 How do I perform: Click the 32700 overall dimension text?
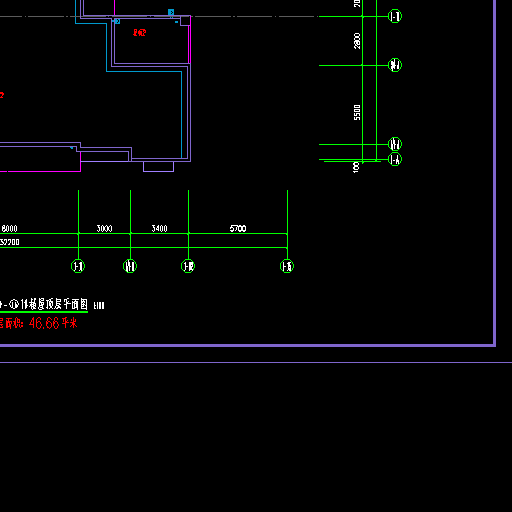coord(10,242)
